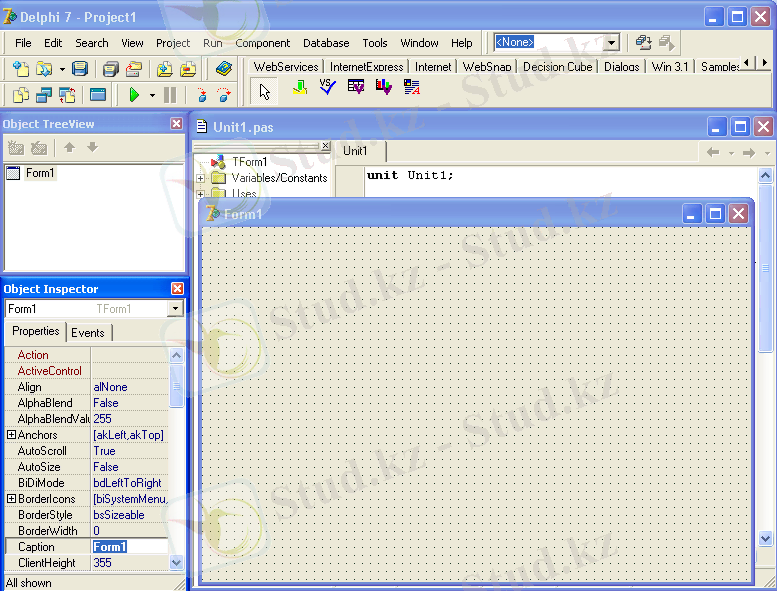Switch to Decision Cube palette tab
Image resolution: width=777 pixels, height=591 pixels.
tap(557, 66)
